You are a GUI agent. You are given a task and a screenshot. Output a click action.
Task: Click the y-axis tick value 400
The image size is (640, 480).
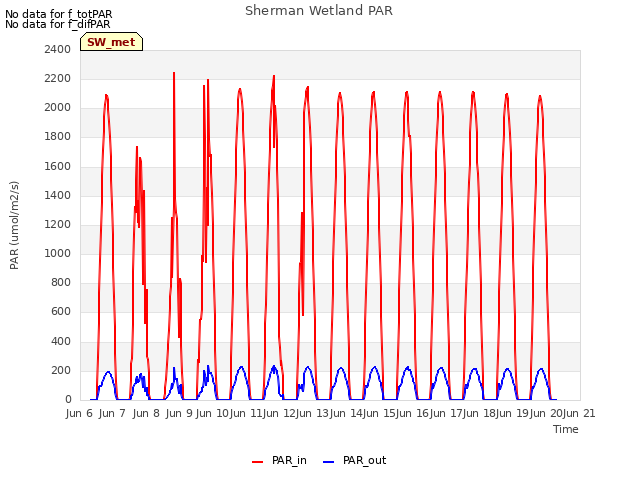61,341
